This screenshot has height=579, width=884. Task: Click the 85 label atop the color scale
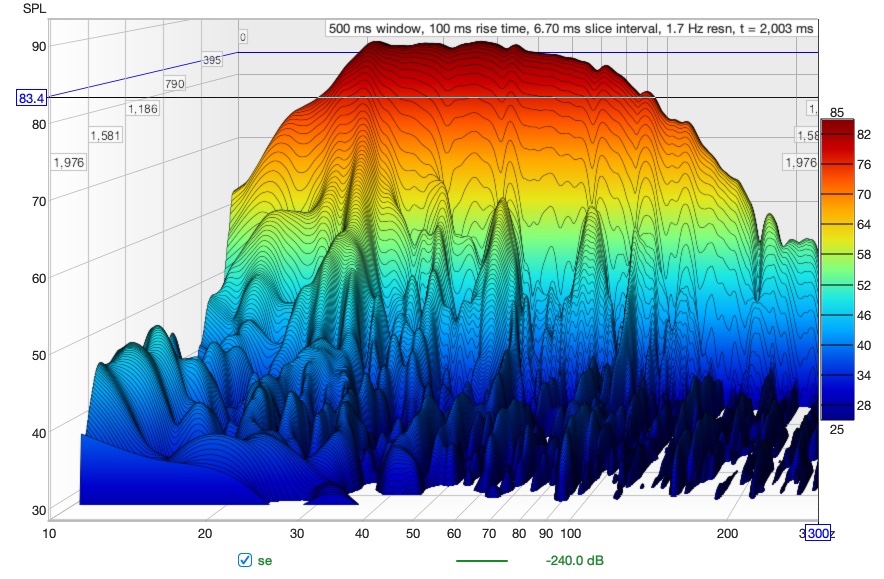837,112
